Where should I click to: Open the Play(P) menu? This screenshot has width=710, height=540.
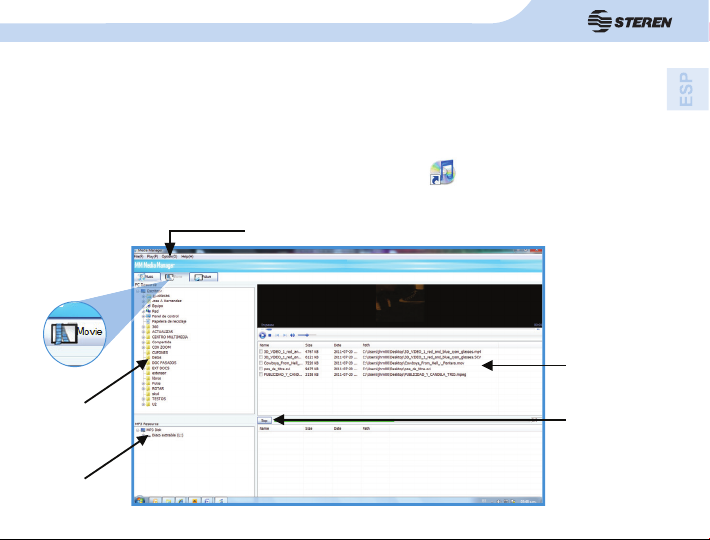[152, 257]
